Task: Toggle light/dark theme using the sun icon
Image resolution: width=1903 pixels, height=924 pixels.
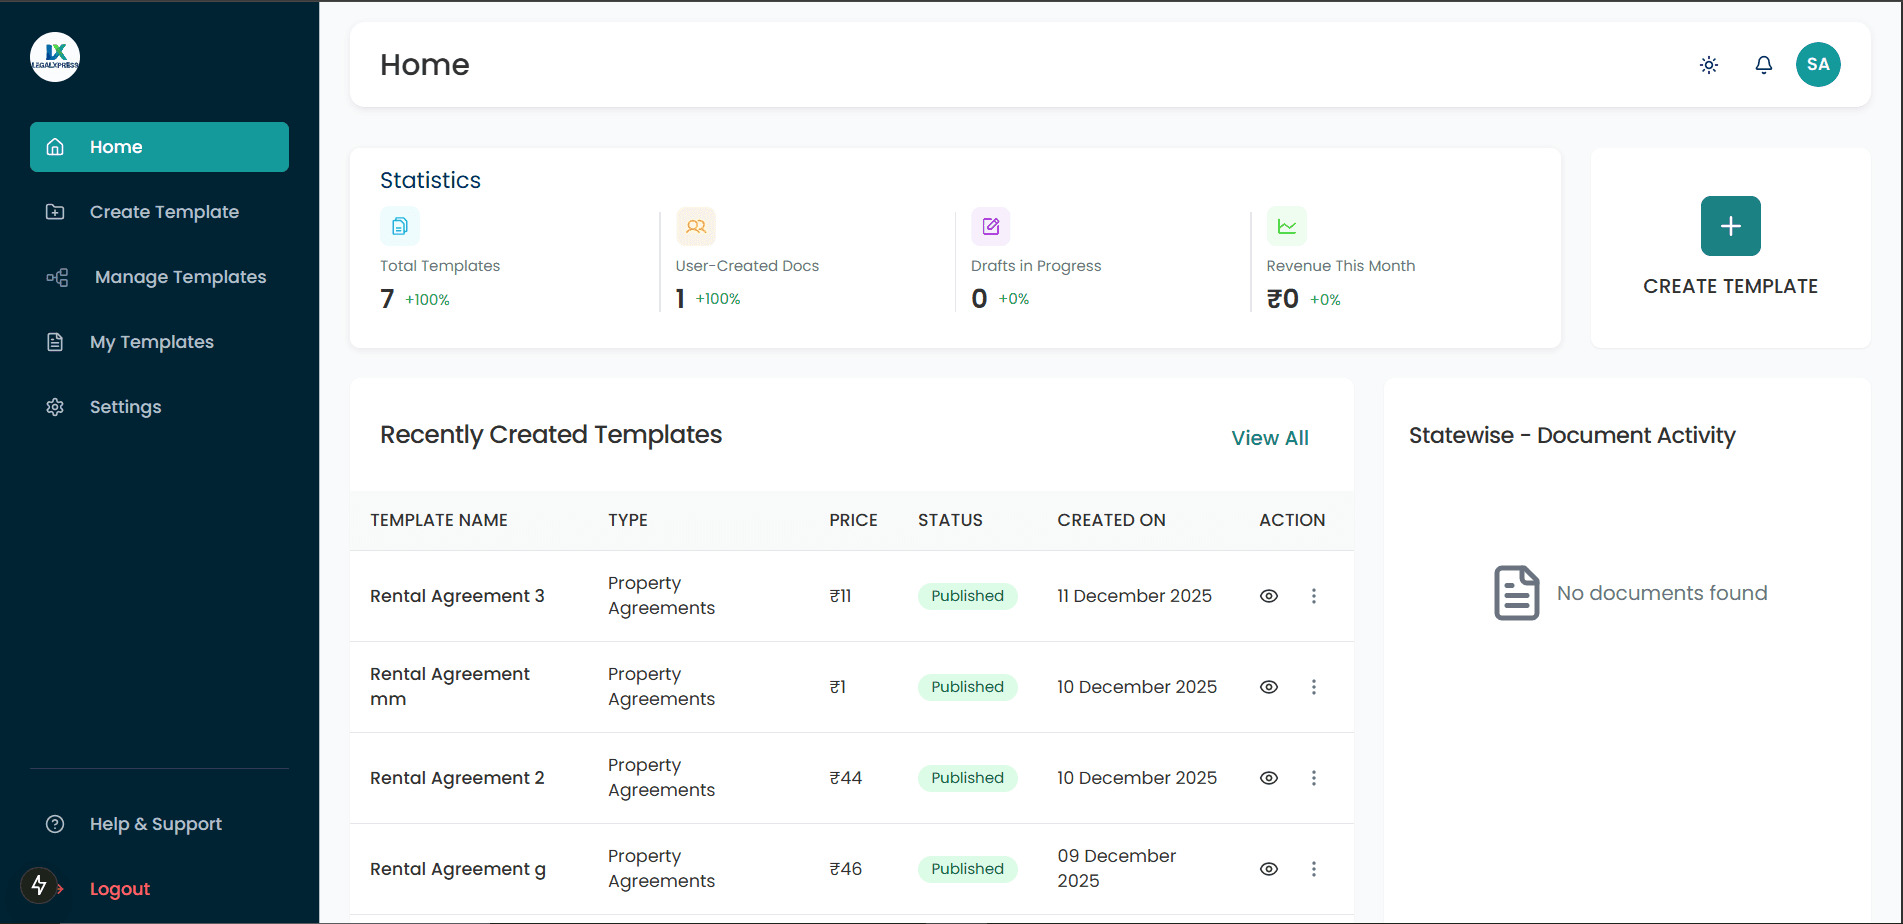Action: coord(1708,64)
